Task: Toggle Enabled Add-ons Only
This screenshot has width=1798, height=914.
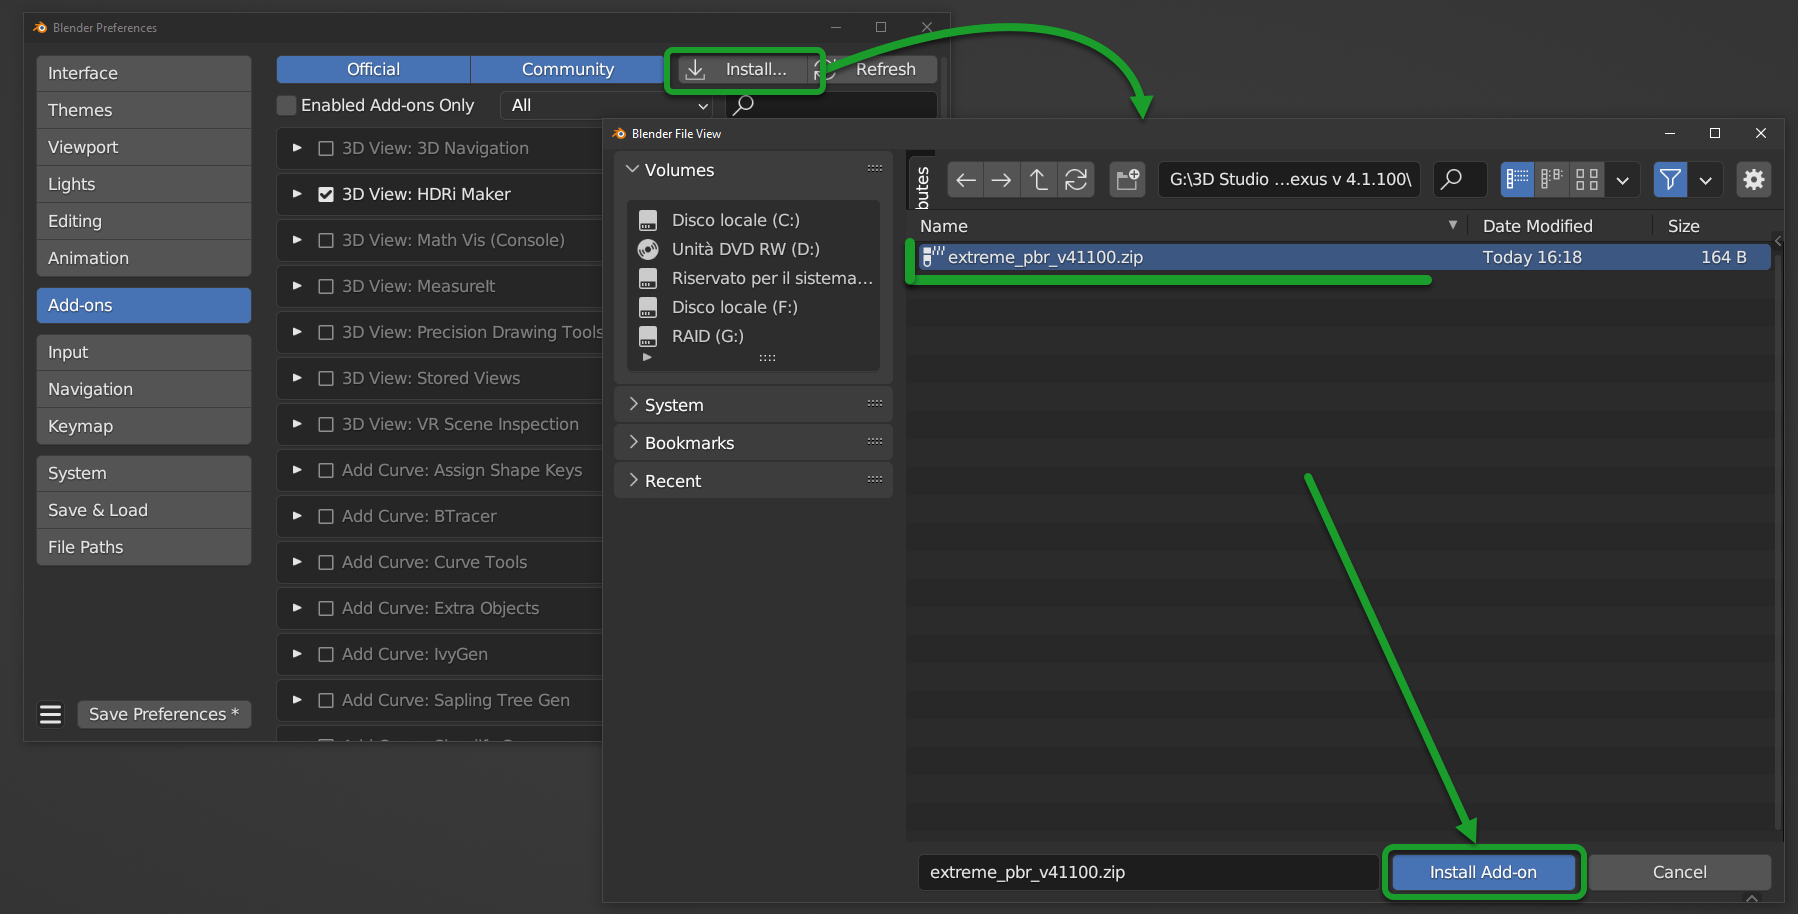Action: pyautogui.click(x=286, y=105)
